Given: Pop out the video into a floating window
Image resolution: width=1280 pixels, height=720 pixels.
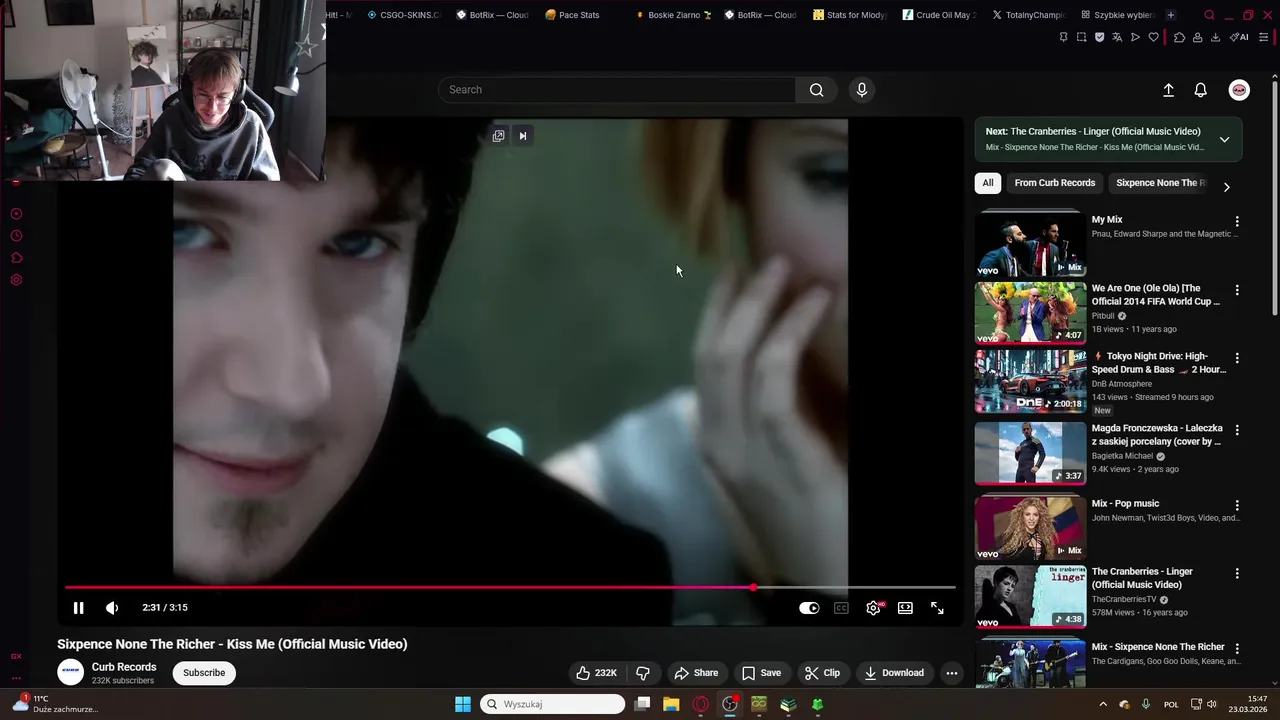Looking at the screenshot, I should tap(498, 136).
